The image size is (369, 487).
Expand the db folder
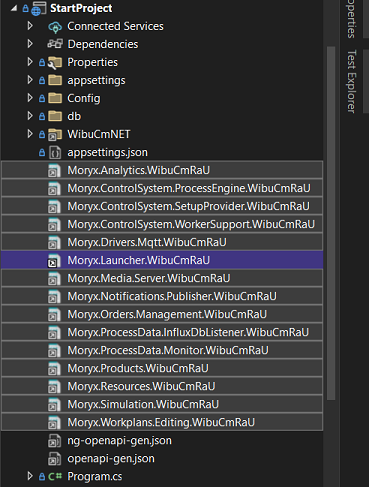coord(30,116)
